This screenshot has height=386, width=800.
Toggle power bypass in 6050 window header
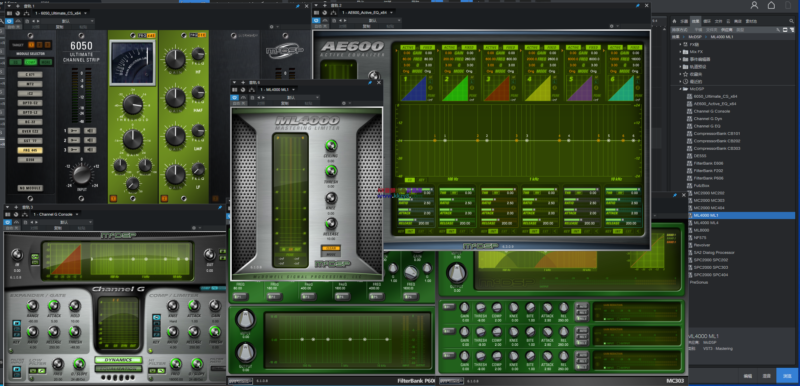click(9, 21)
